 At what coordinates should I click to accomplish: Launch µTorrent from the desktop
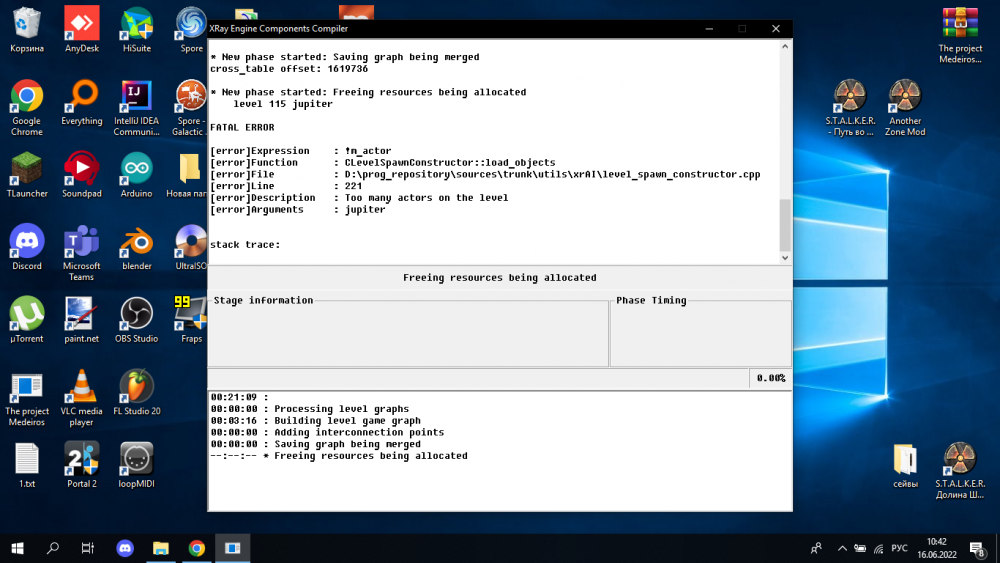(x=27, y=320)
